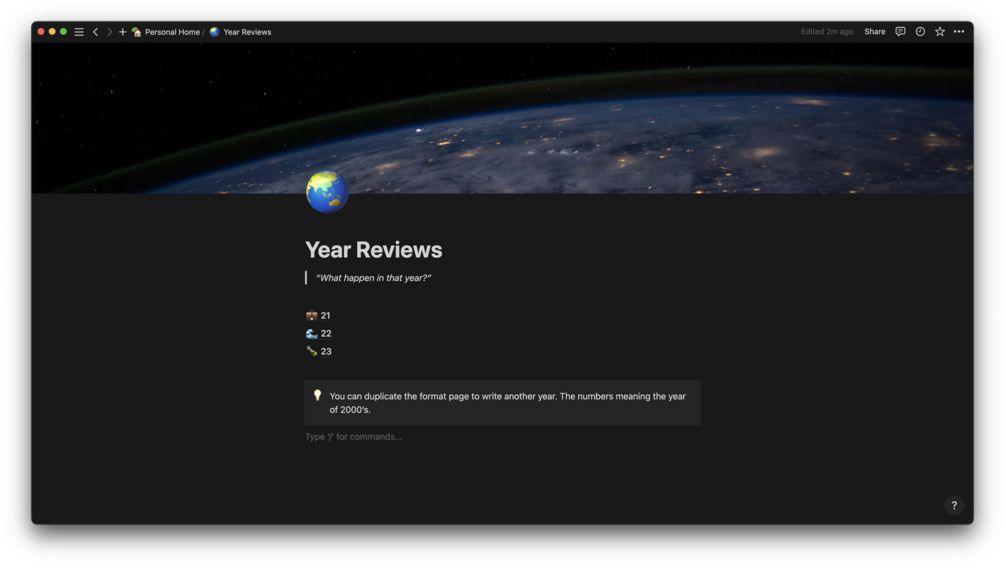Go forward with the right arrow
The width and height of the screenshot is (1005, 566).
tap(110, 32)
